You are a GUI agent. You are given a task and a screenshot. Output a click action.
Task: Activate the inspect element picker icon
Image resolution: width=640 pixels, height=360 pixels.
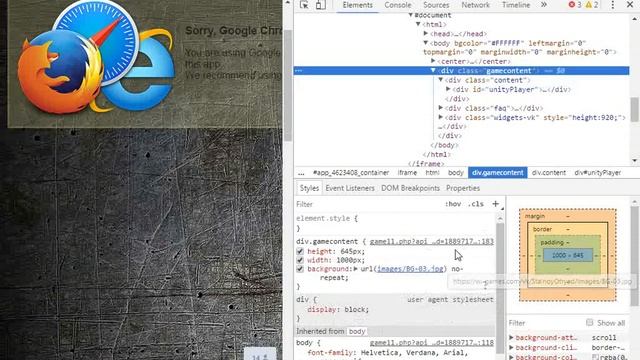click(304, 4)
